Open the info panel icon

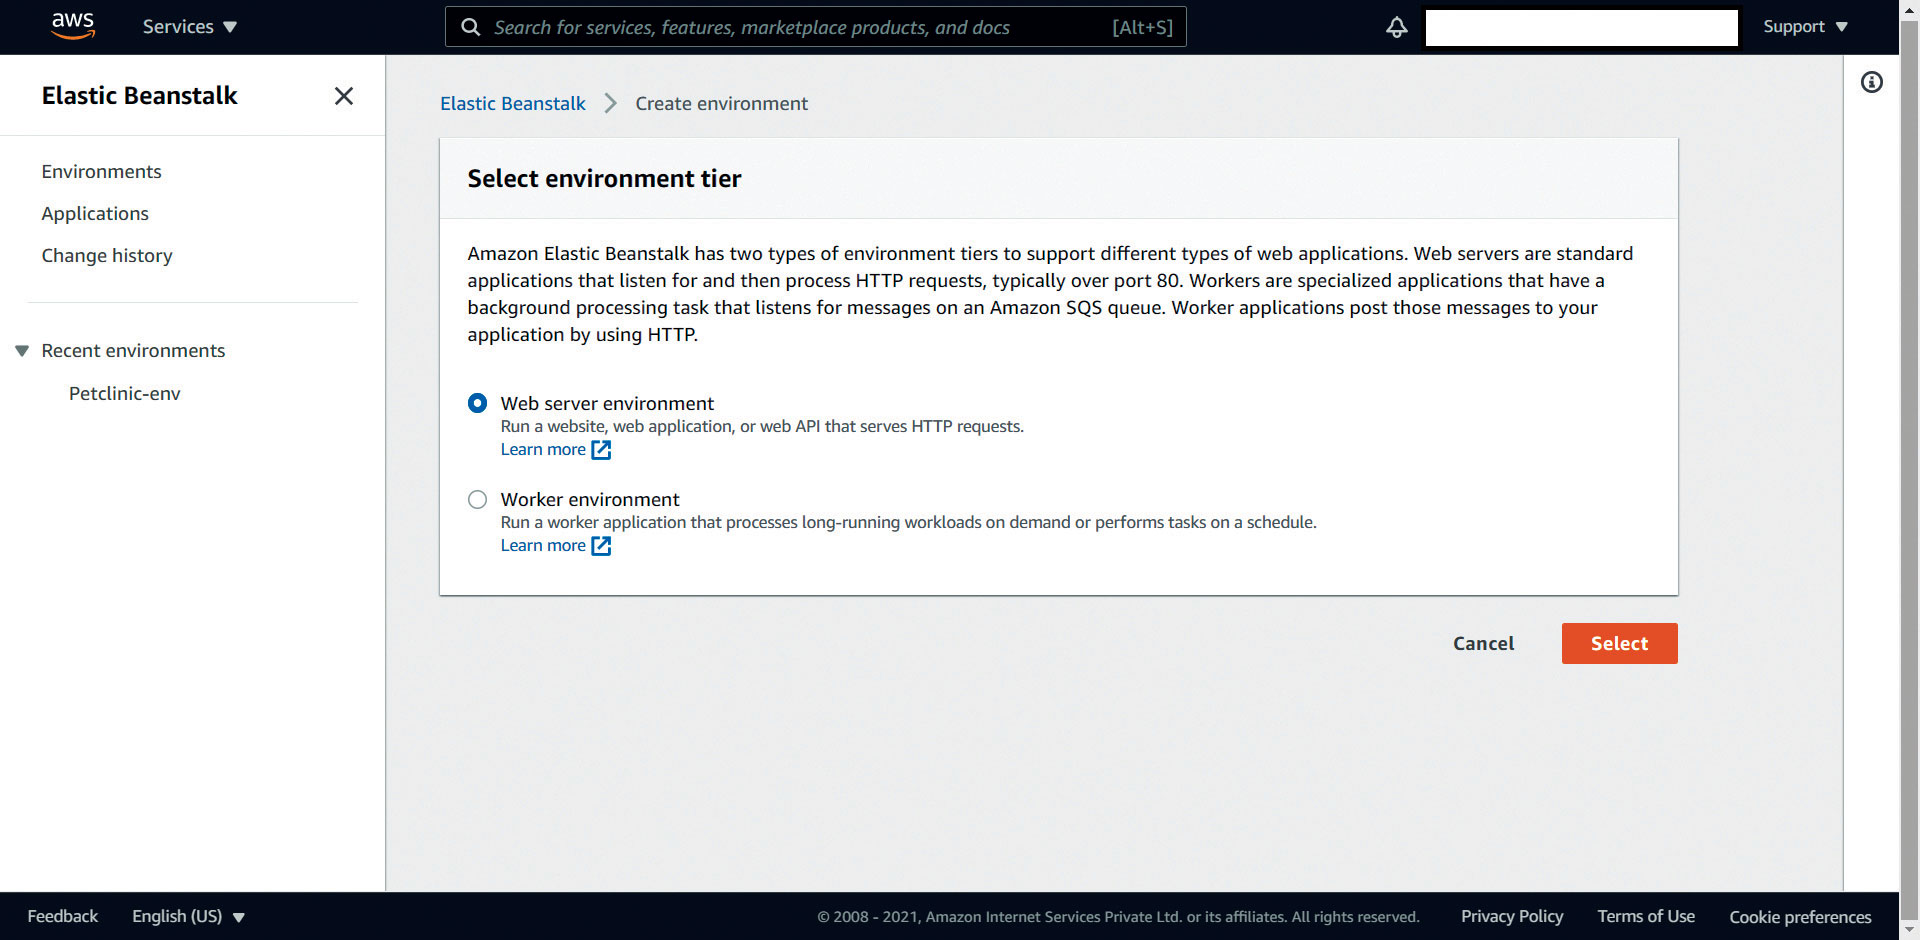tap(1871, 82)
